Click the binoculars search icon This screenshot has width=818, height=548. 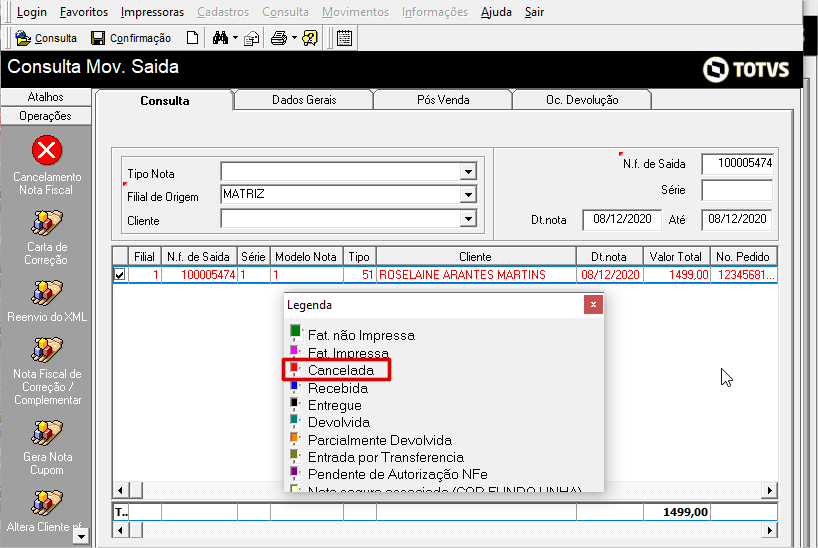tap(220, 38)
